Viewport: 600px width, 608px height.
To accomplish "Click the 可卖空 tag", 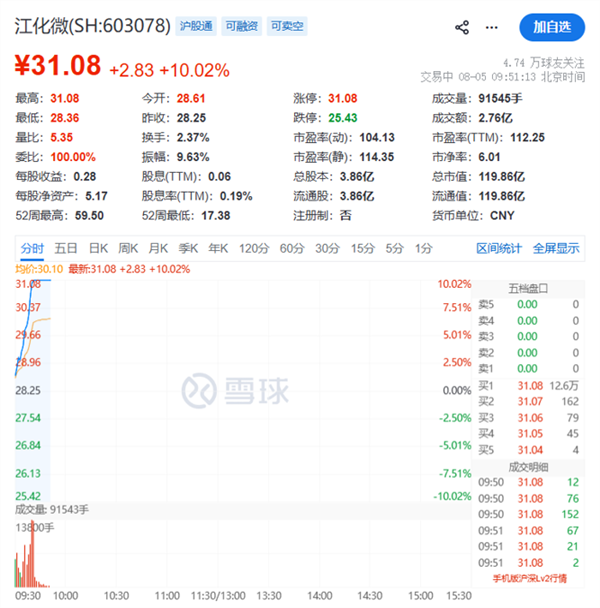I will coord(287,26).
